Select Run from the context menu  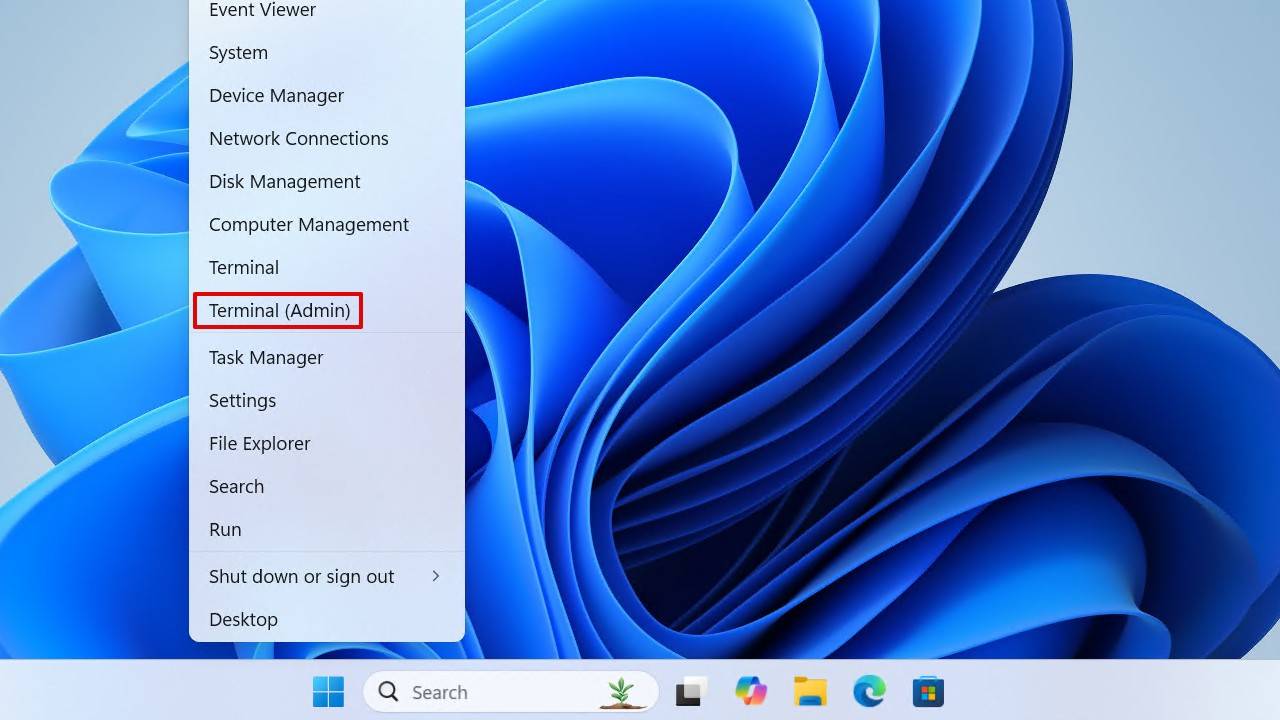point(225,530)
